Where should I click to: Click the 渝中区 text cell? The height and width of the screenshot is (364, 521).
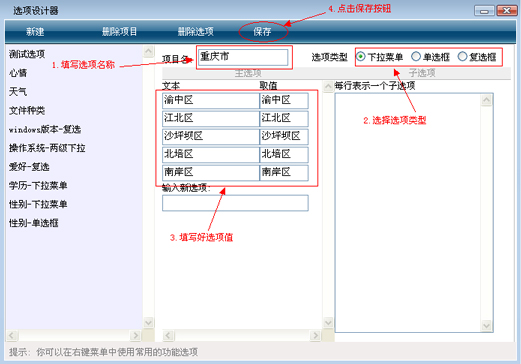tap(211, 101)
